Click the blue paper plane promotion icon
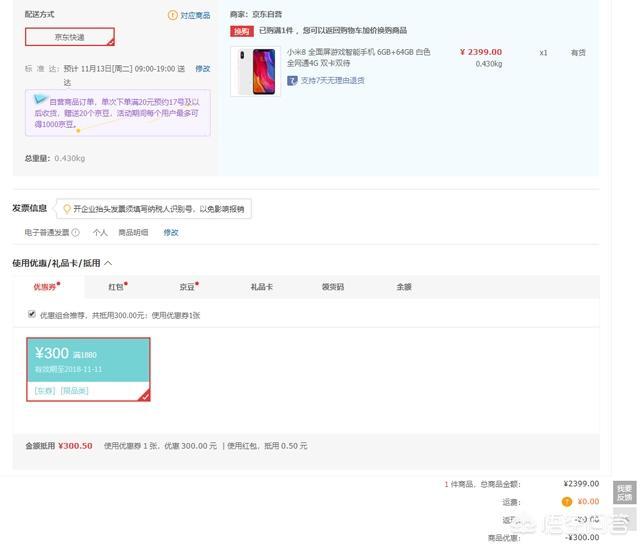 click(x=40, y=98)
